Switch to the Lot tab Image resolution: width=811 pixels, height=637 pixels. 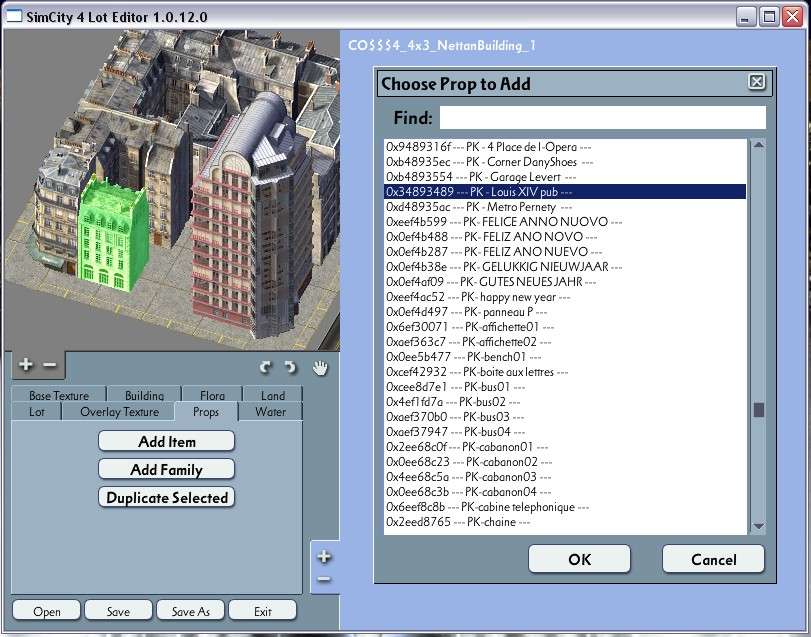click(37, 412)
